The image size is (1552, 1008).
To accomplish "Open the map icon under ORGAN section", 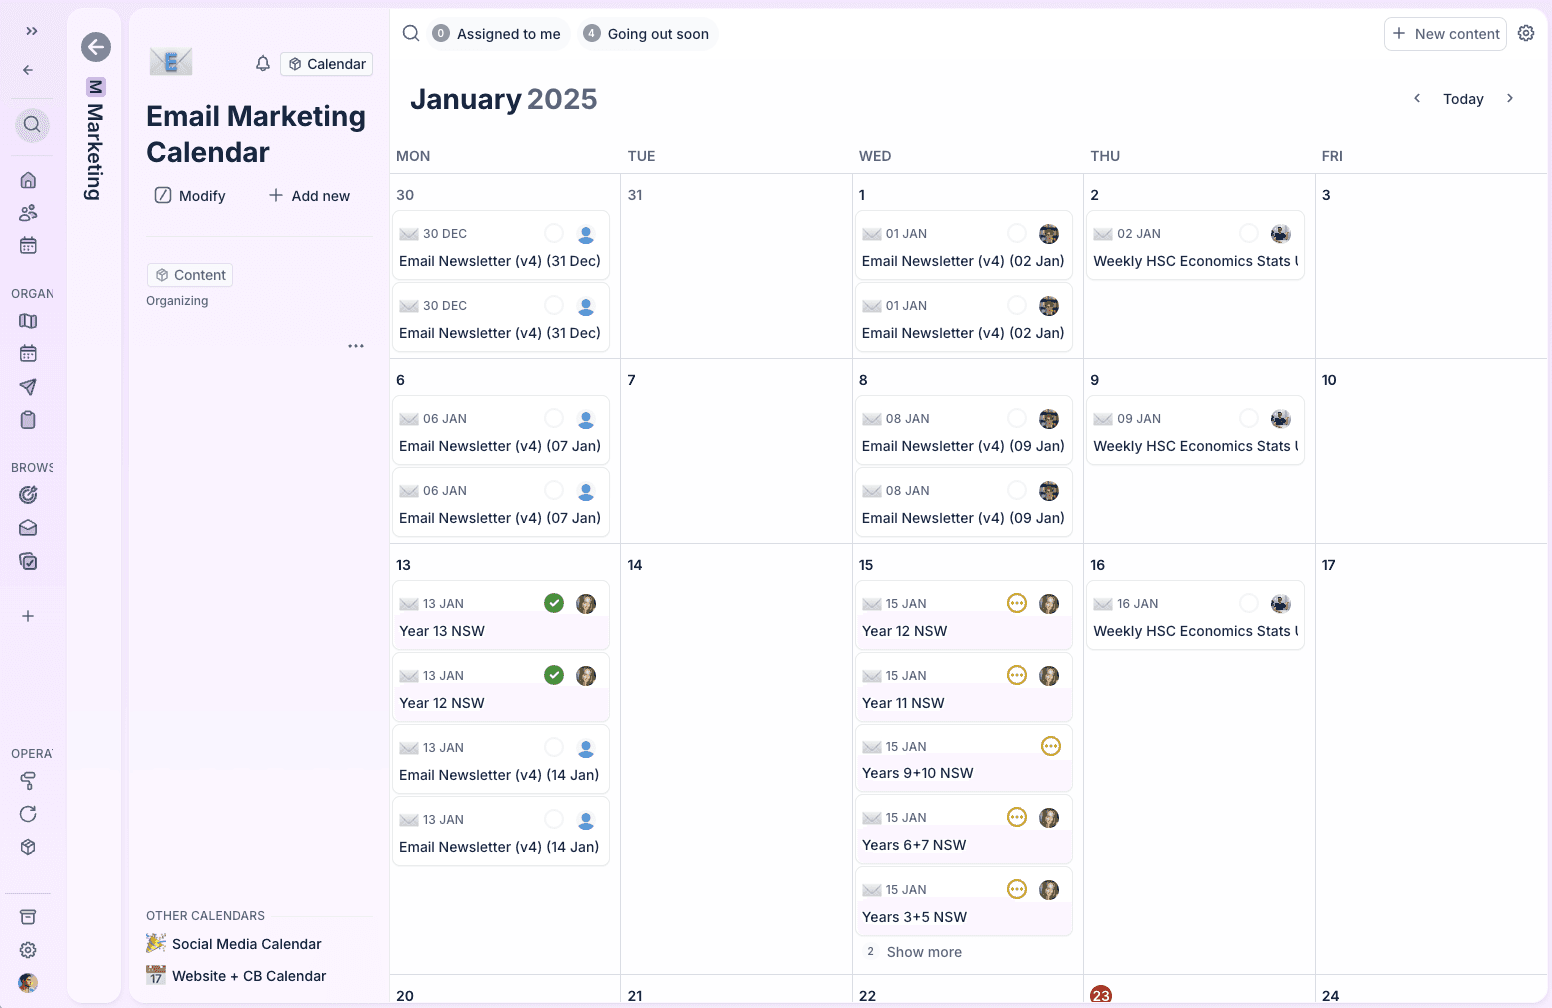I will coord(28,321).
